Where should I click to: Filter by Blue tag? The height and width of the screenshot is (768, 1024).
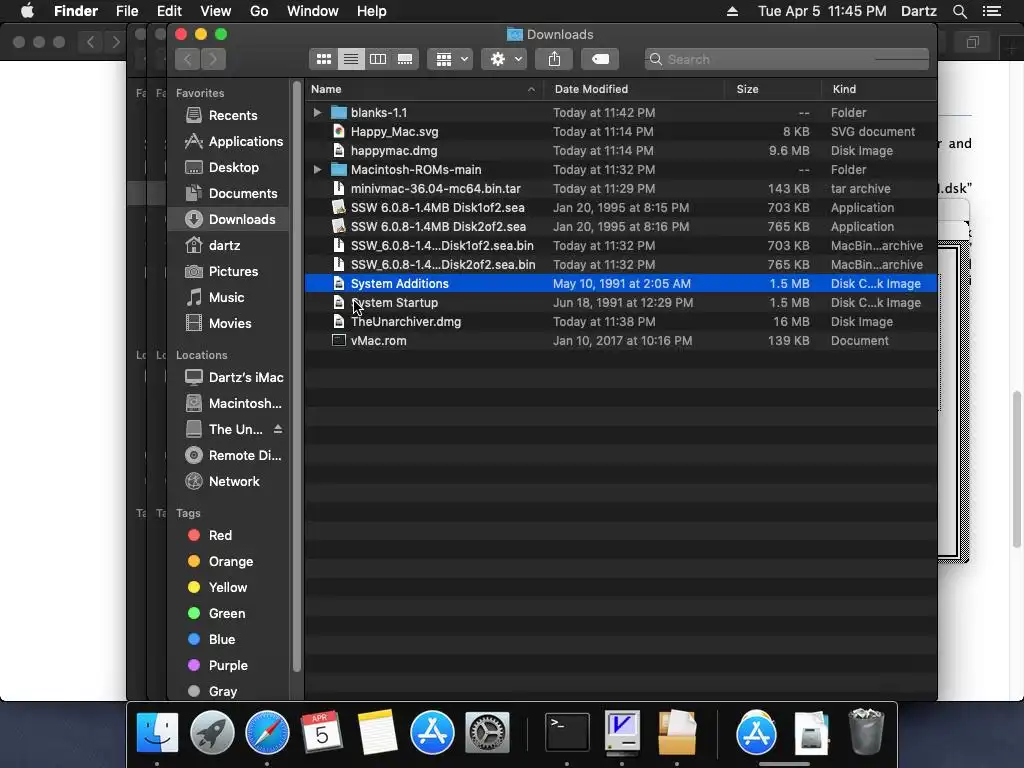click(229, 639)
